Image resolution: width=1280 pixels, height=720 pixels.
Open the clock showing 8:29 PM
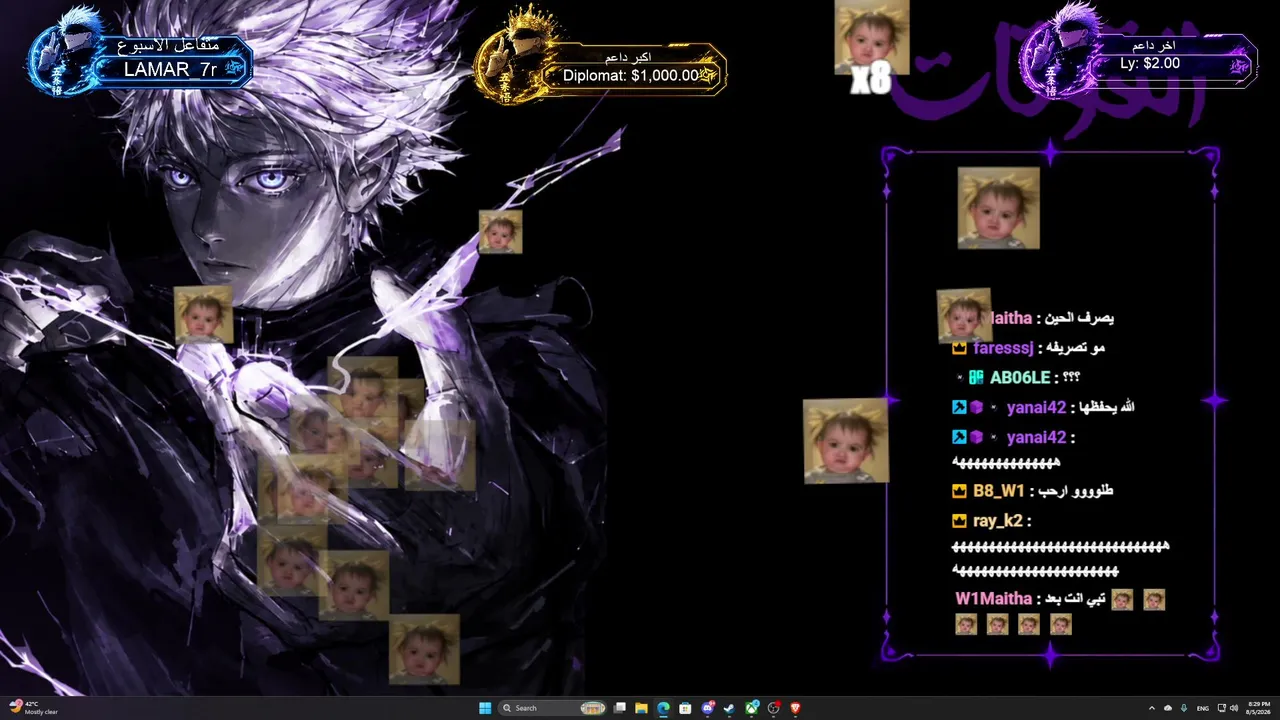point(1256,708)
